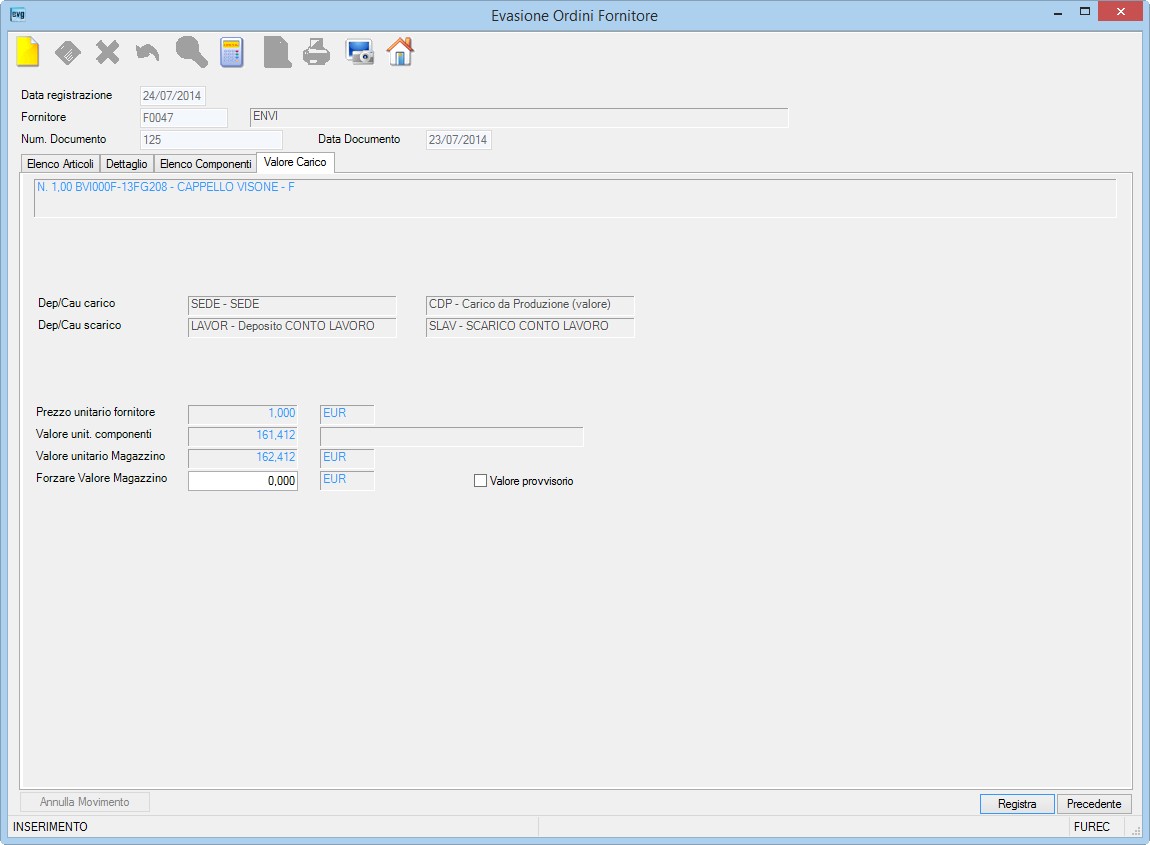Image resolution: width=1150 pixels, height=845 pixels.
Task: Click the magnifying glass search icon
Action: point(191,52)
